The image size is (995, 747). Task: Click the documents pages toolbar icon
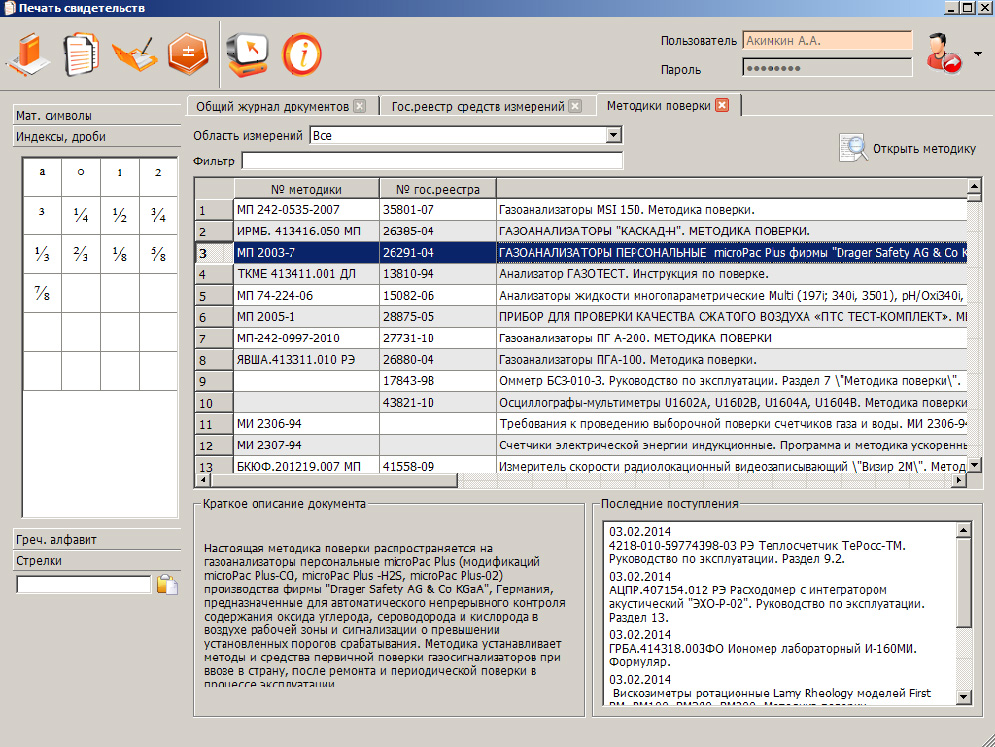click(x=80, y=54)
